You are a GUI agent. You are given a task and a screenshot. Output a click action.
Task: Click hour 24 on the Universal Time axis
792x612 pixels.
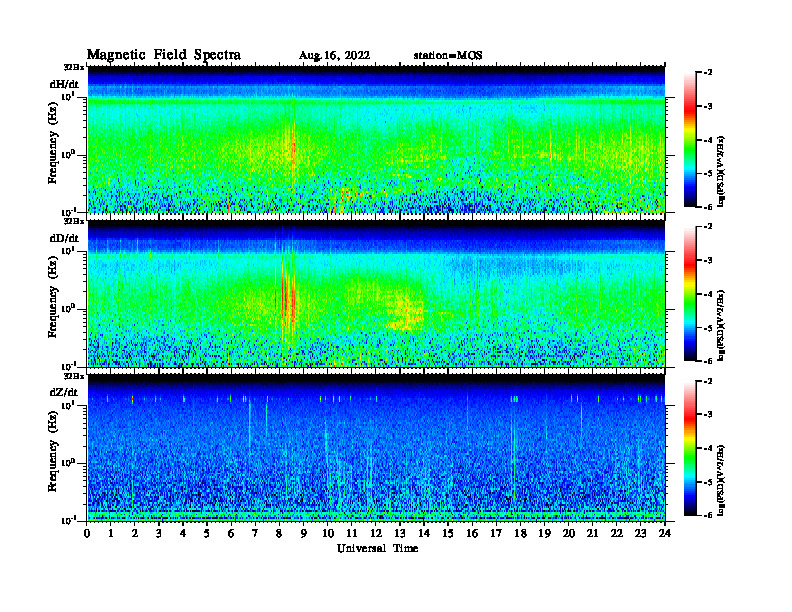pos(665,534)
